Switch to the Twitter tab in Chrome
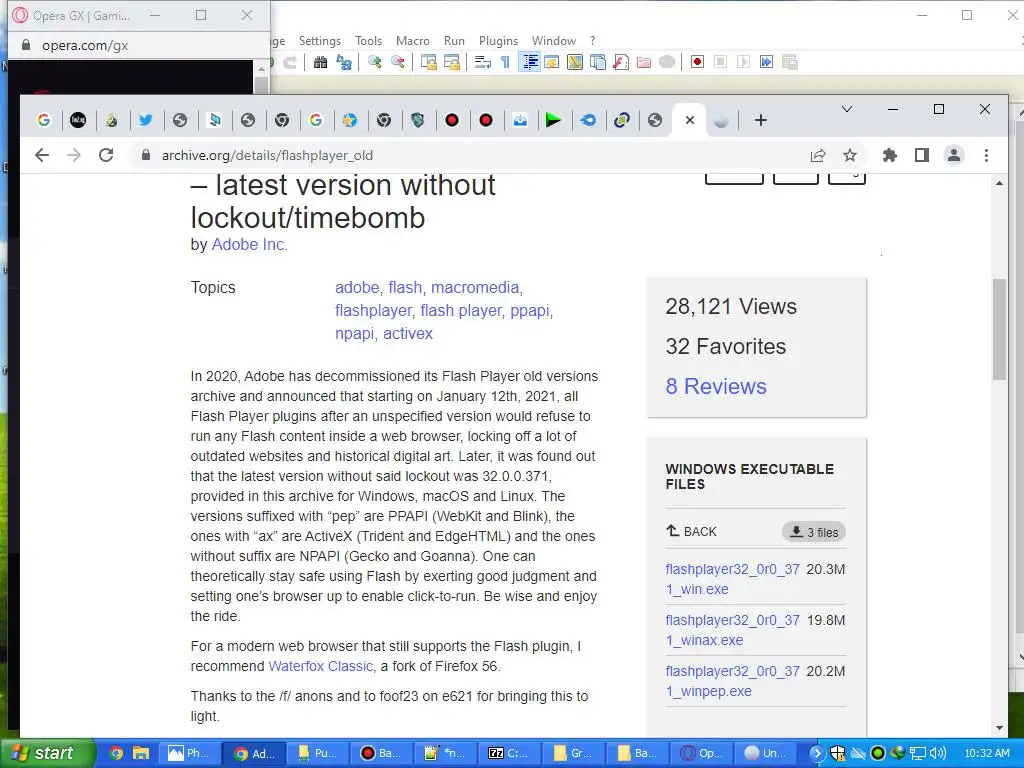 point(146,120)
